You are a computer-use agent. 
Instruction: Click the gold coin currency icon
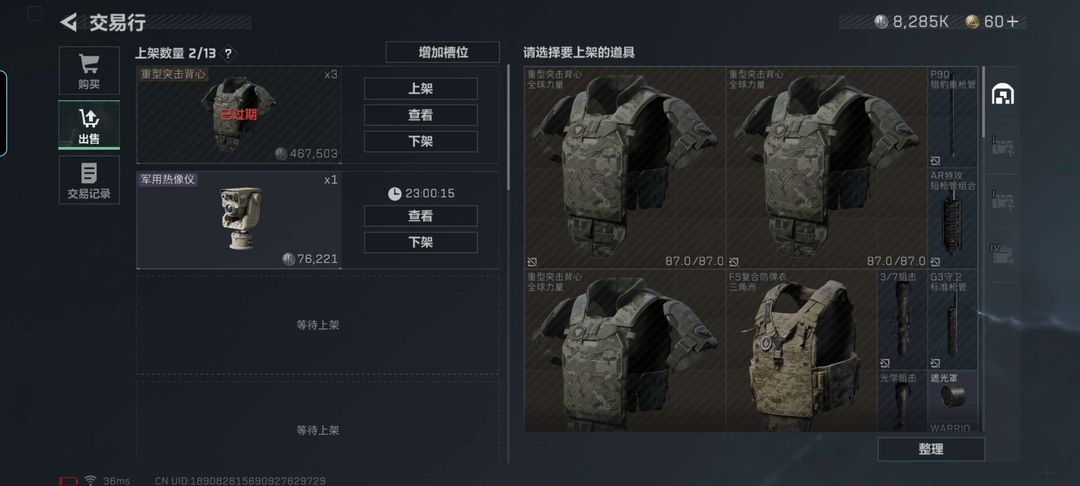[x=972, y=22]
